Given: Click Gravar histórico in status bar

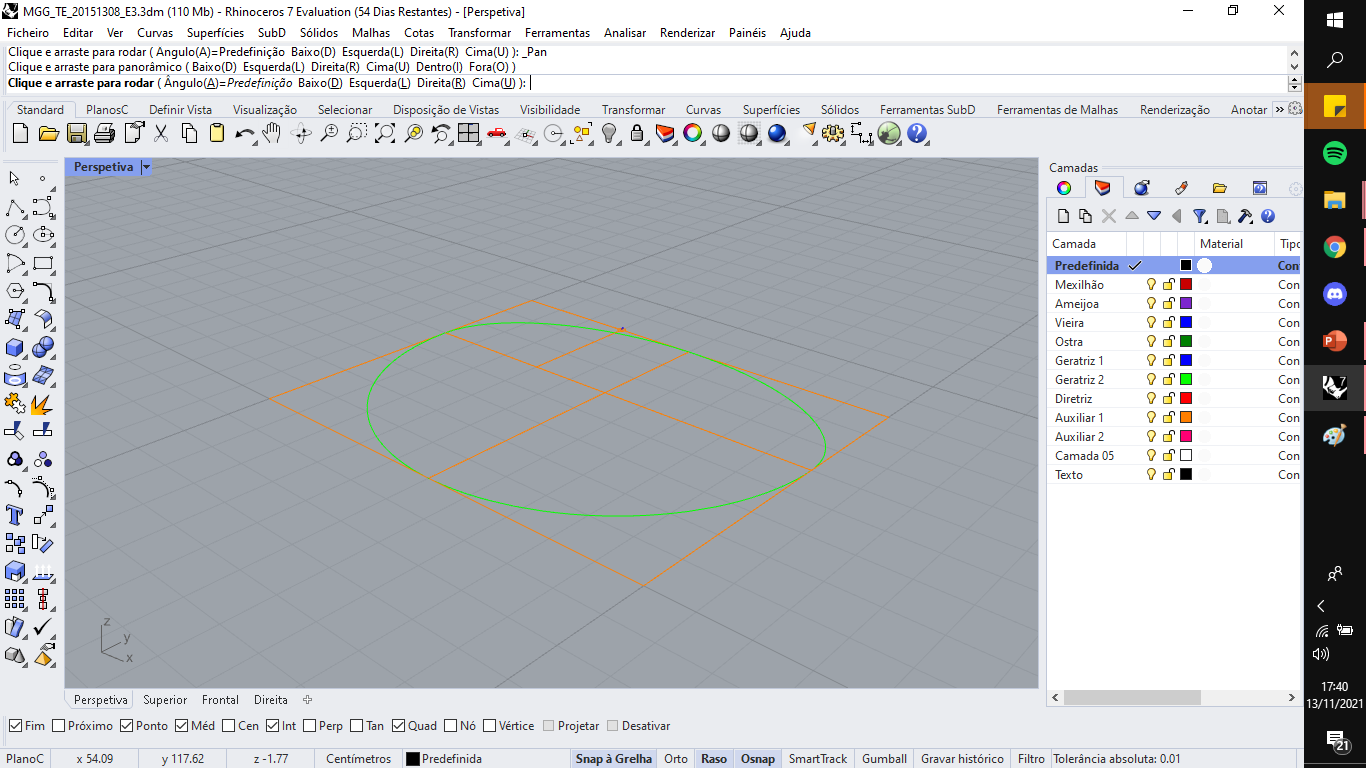Looking at the screenshot, I should [962, 759].
